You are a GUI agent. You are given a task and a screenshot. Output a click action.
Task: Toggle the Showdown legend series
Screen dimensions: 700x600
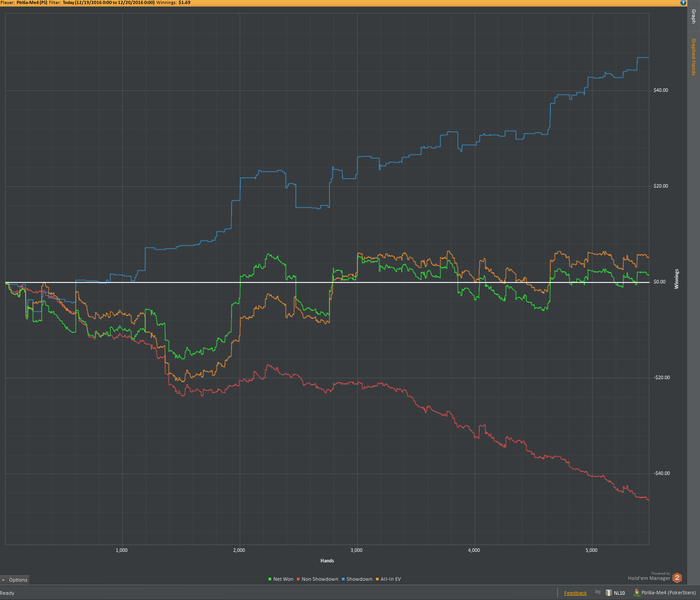point(357,579)
